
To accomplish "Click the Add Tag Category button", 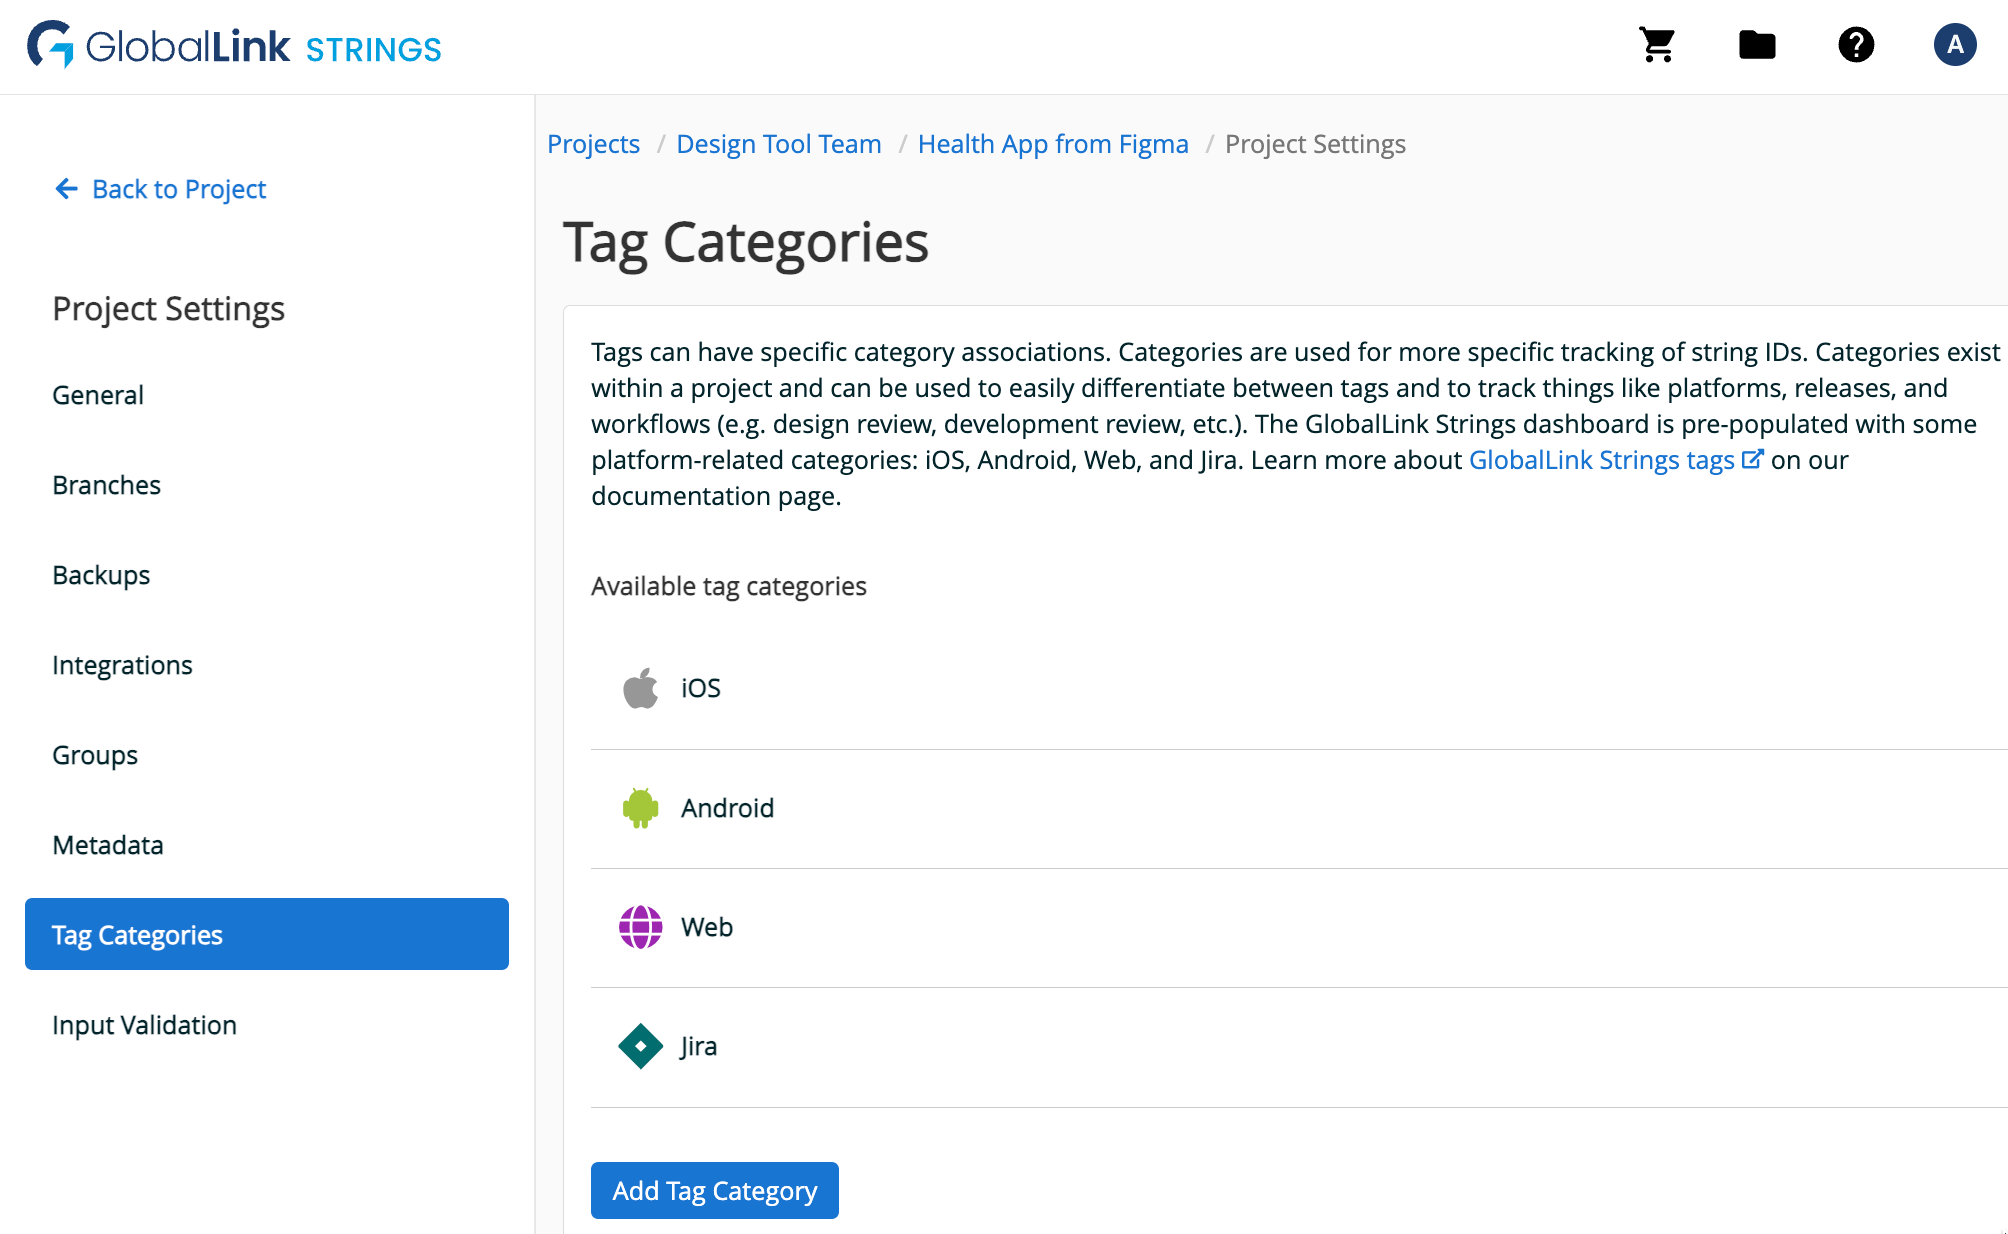I will click(715, 1190).
